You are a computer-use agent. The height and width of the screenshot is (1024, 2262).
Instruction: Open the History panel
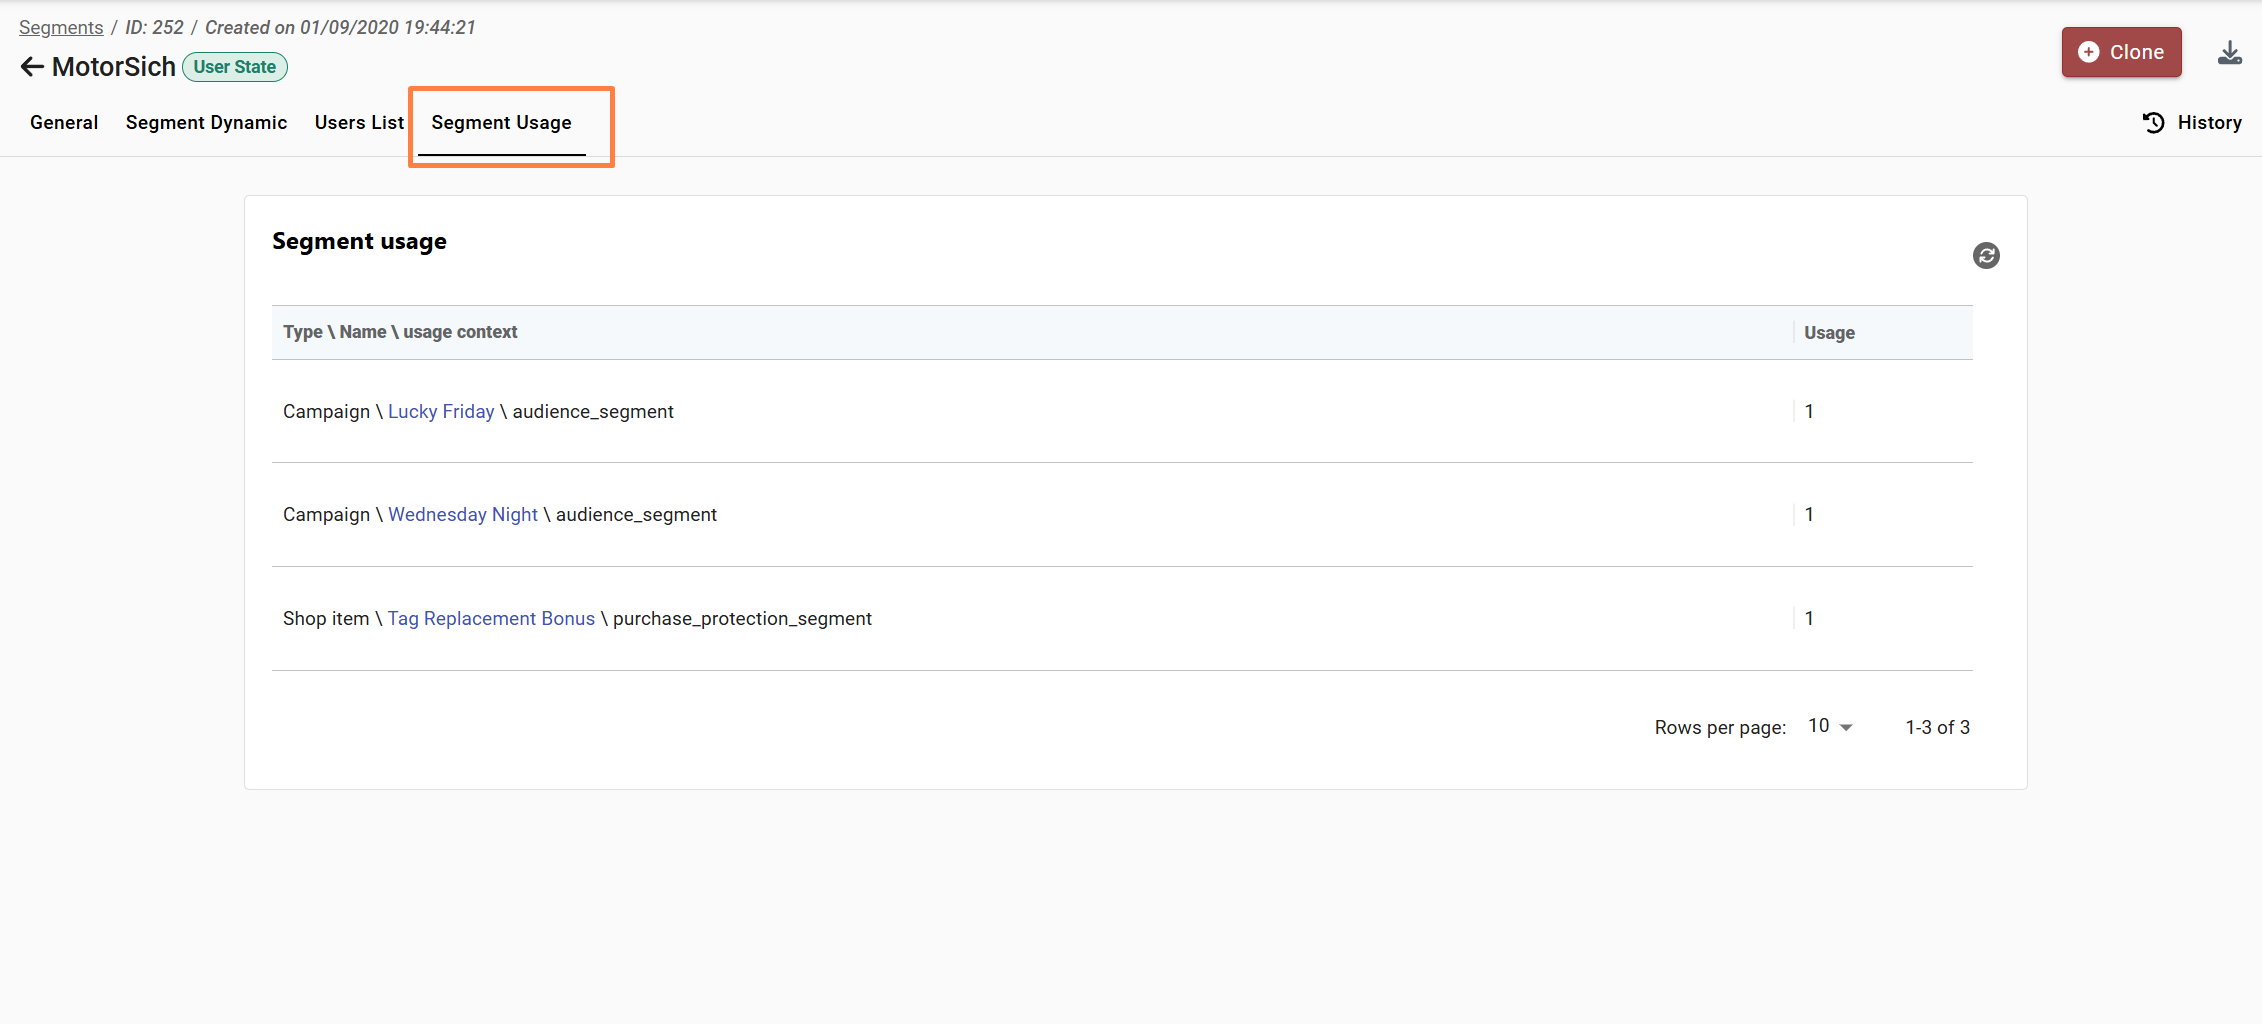pos(2192,123)
